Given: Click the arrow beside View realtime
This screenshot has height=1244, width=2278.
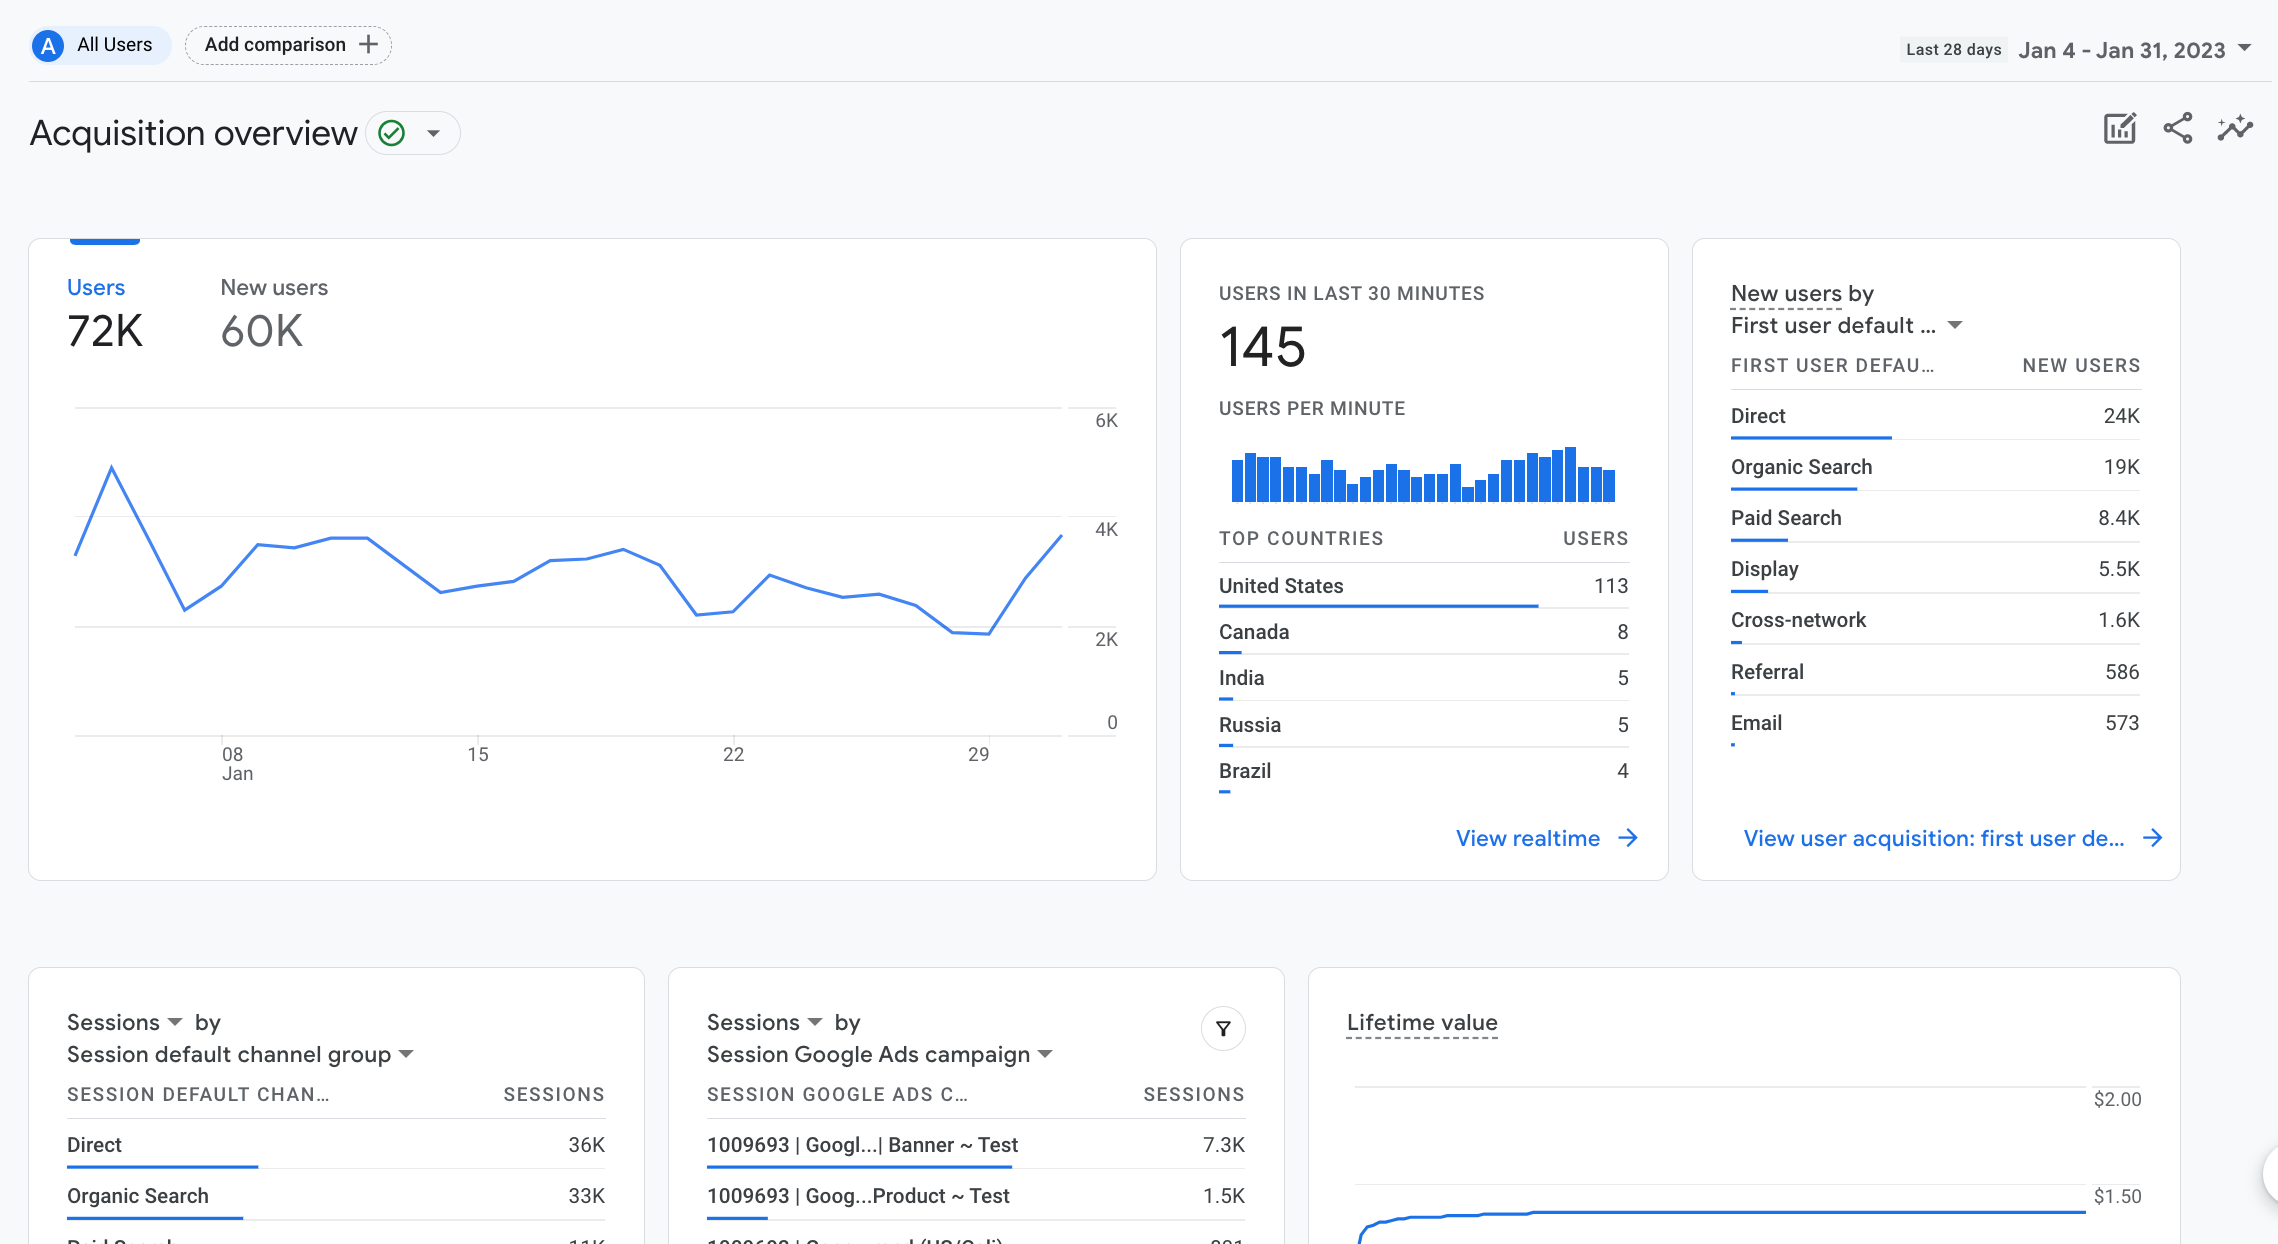Looking at the screenshot, I should (1628, 838).
